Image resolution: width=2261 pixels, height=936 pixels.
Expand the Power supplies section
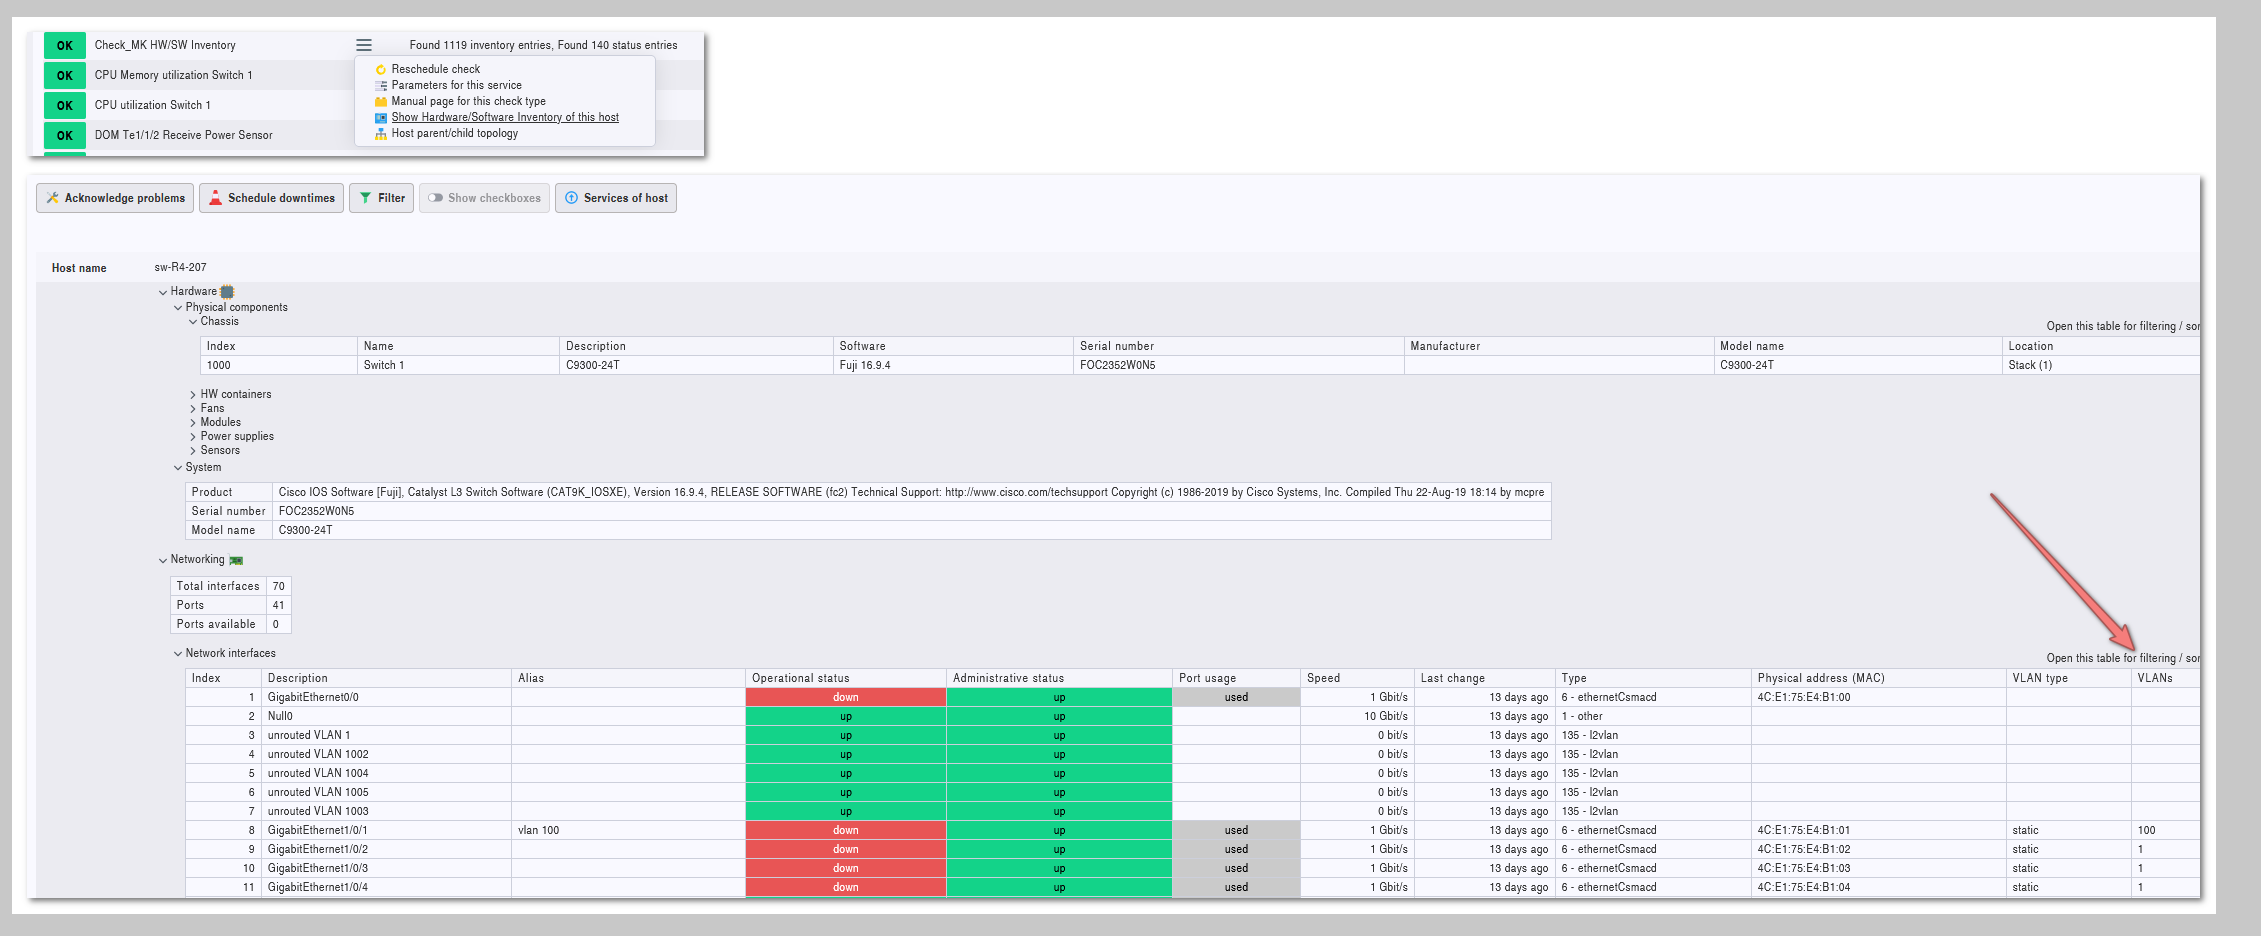tap(193, 437)
